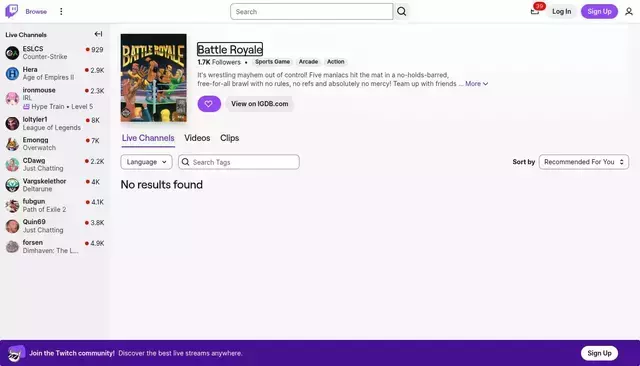Open Quin69 channel avatar
This screenshot has width=640, height=366.
click(x=12, y=226)
